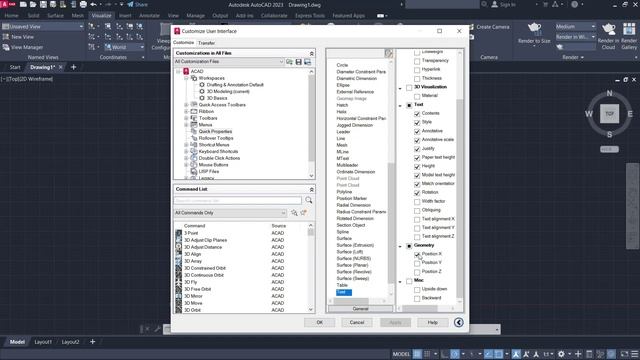
Task: Uncheck the Justify property checkbox
Action: click(417, 149)
